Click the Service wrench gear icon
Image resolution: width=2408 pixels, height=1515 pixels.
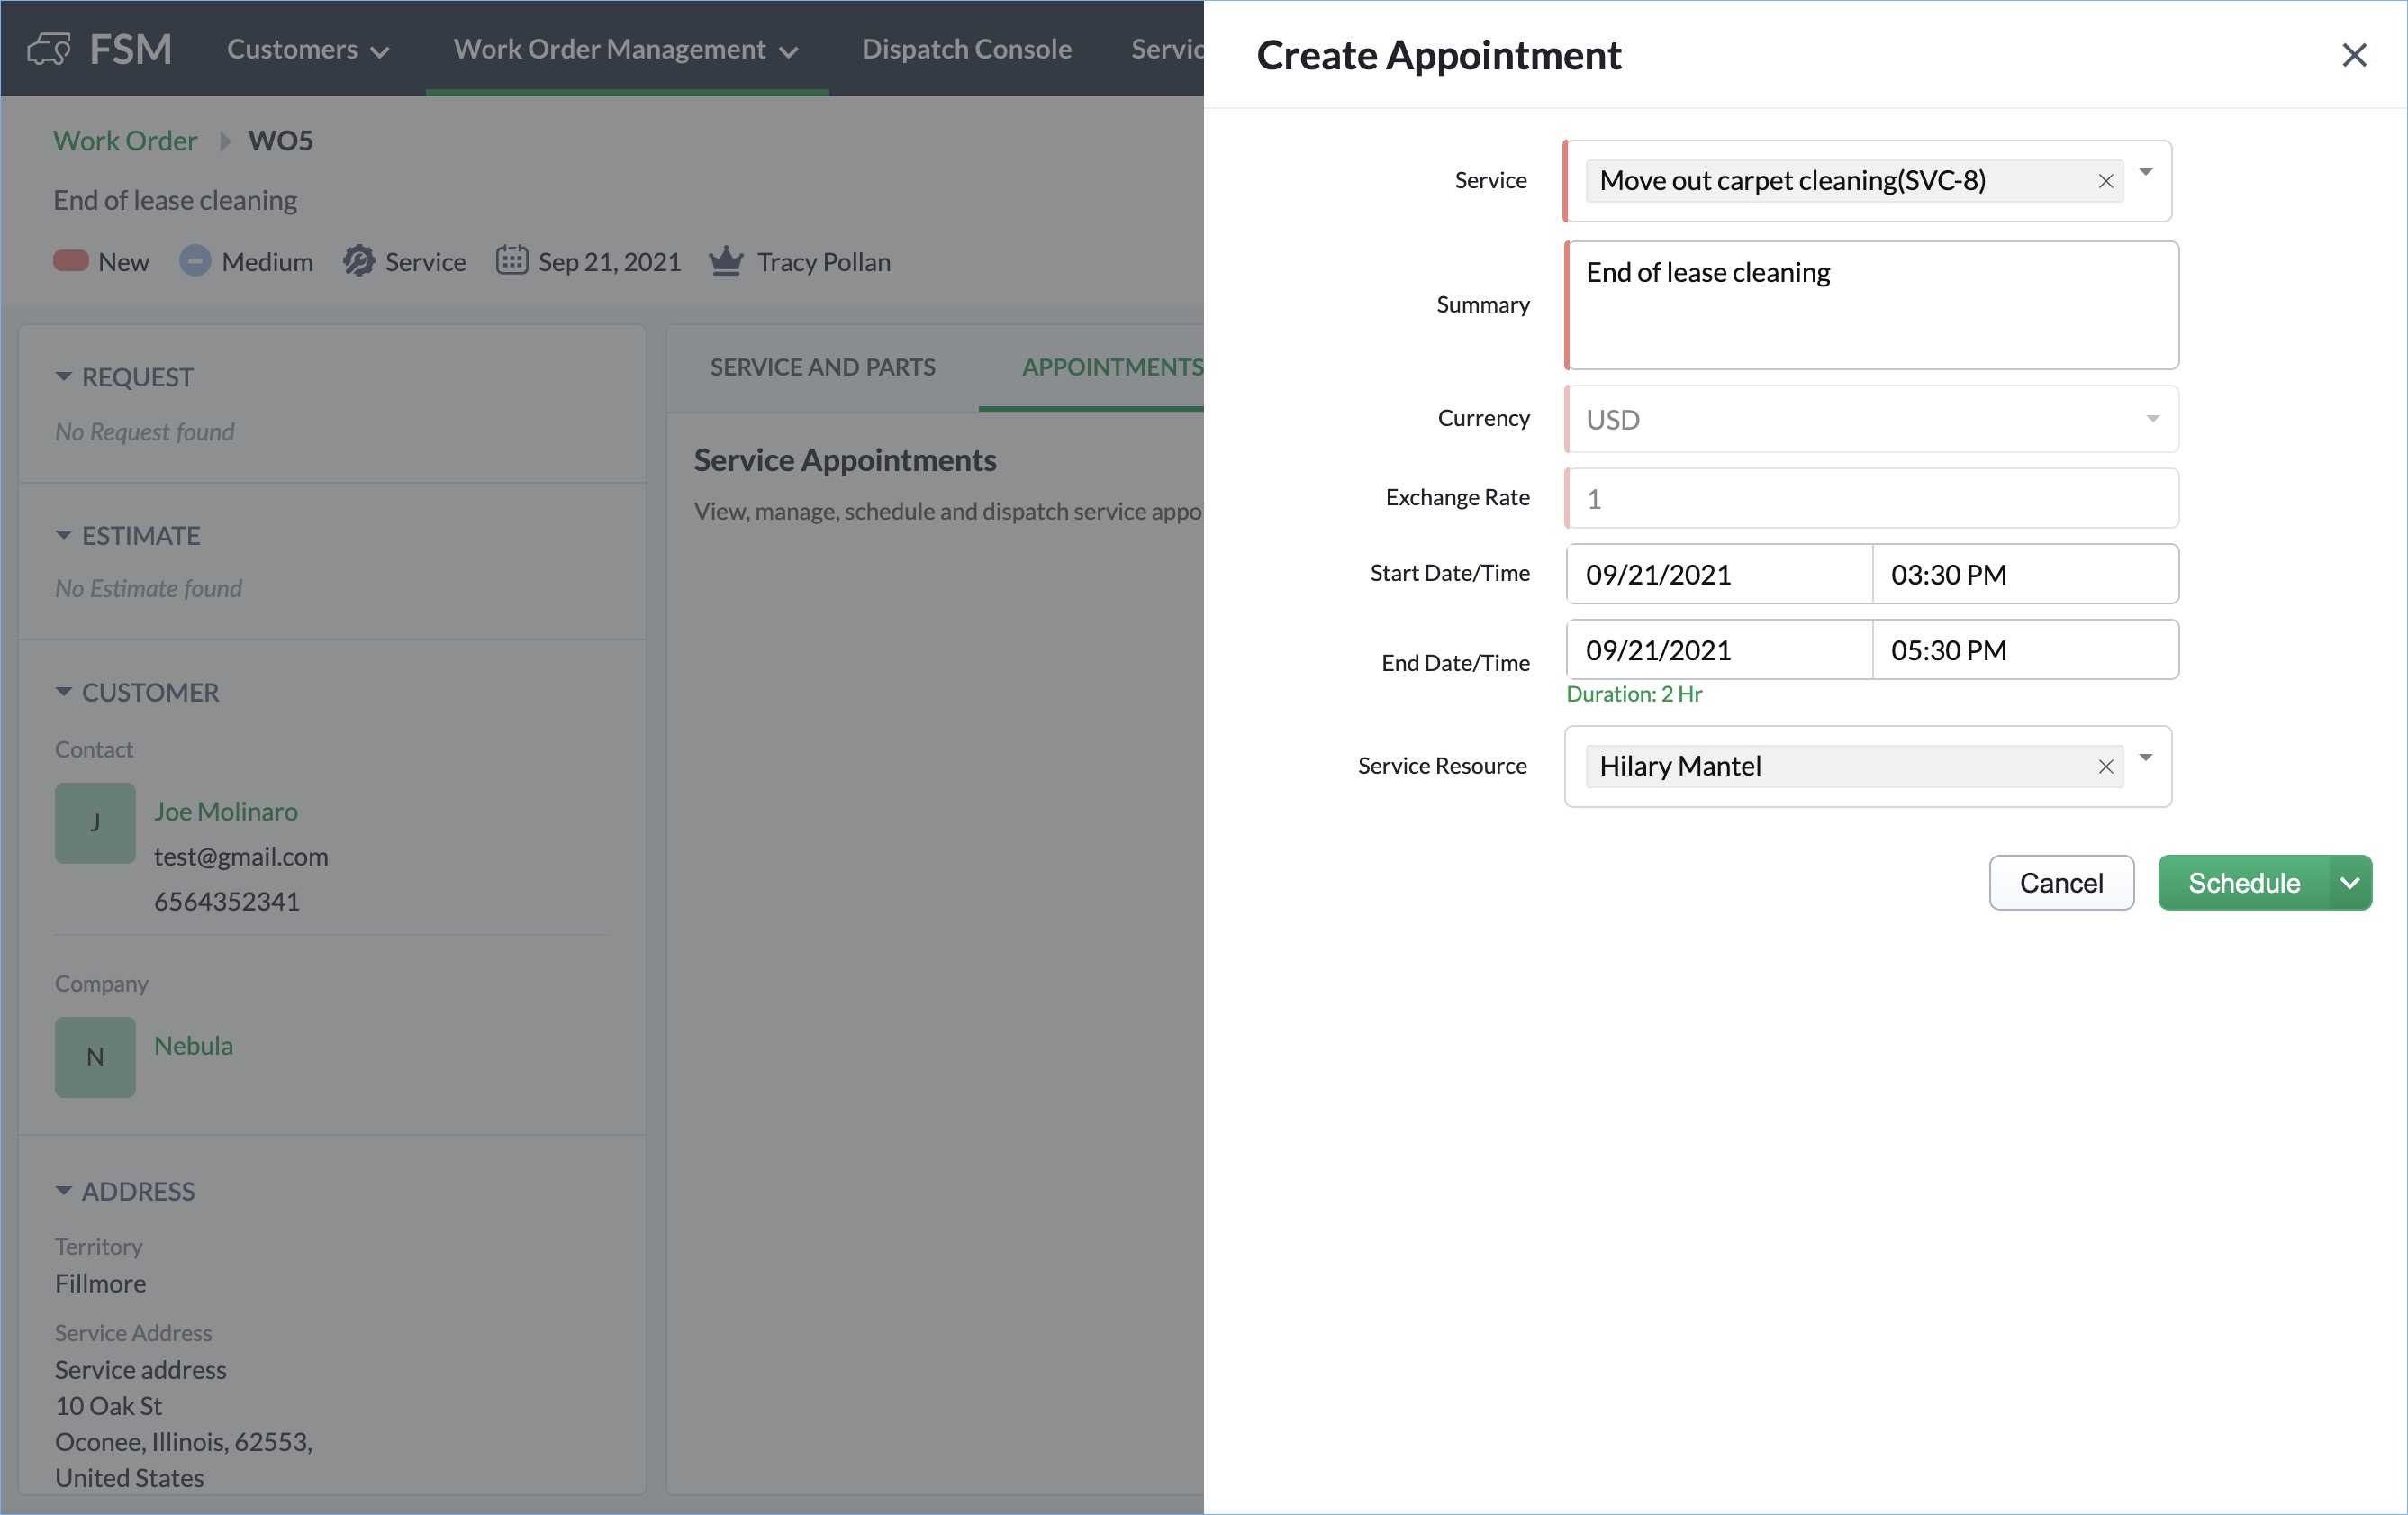coord(358,261)
